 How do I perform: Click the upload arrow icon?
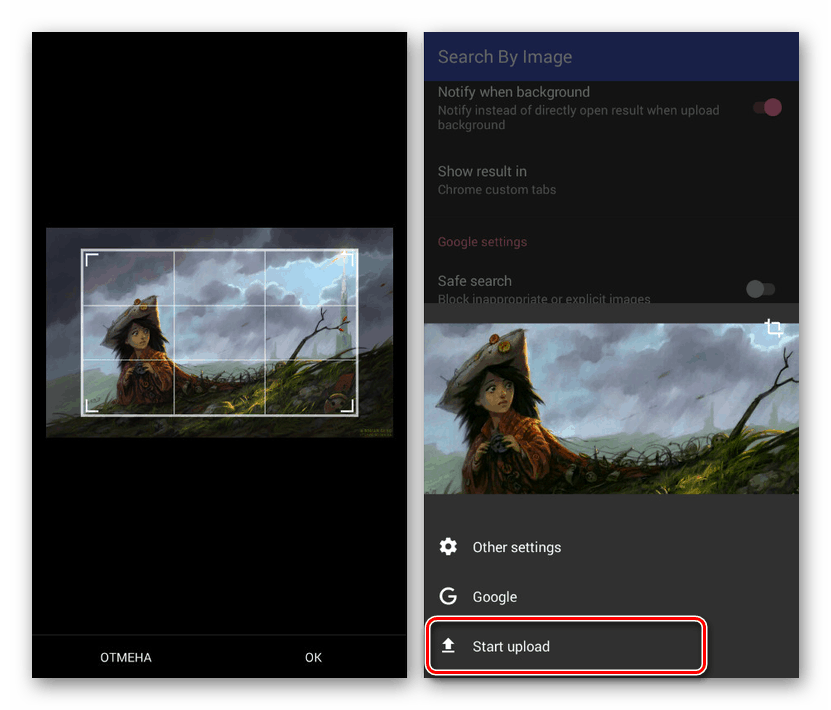click(x=448, y=645)
